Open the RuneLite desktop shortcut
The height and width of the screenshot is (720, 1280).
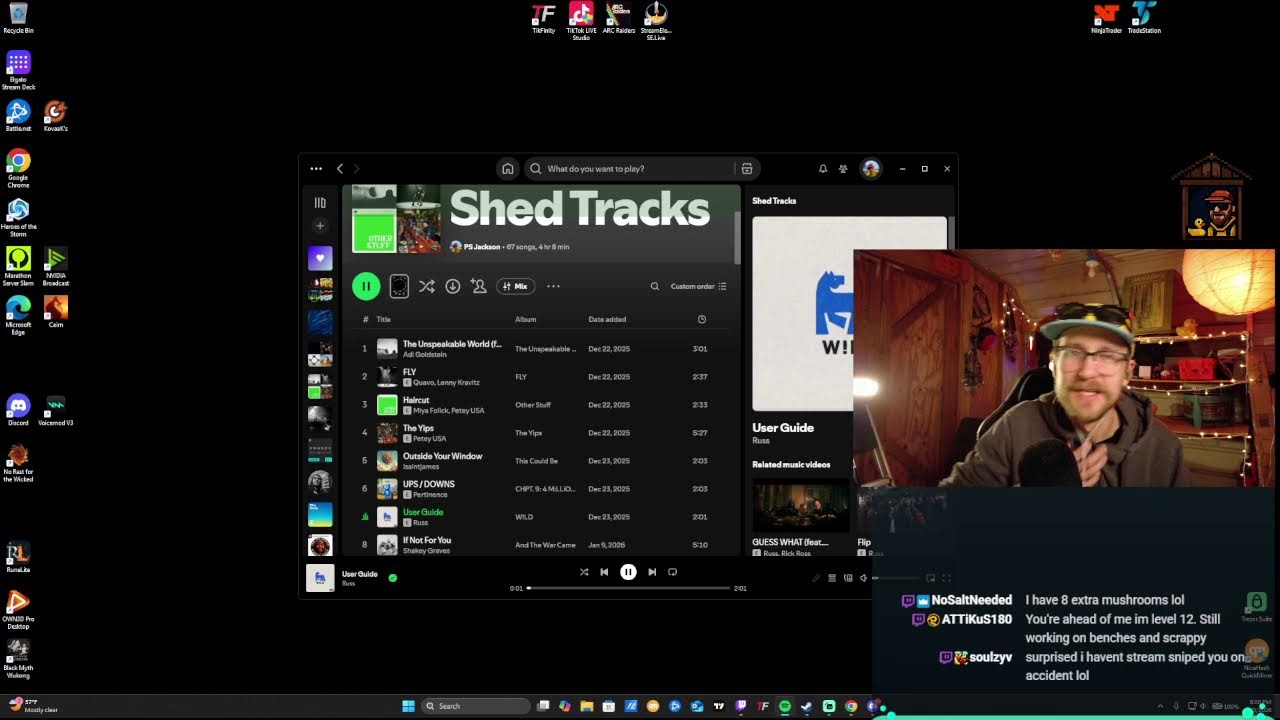18,557
